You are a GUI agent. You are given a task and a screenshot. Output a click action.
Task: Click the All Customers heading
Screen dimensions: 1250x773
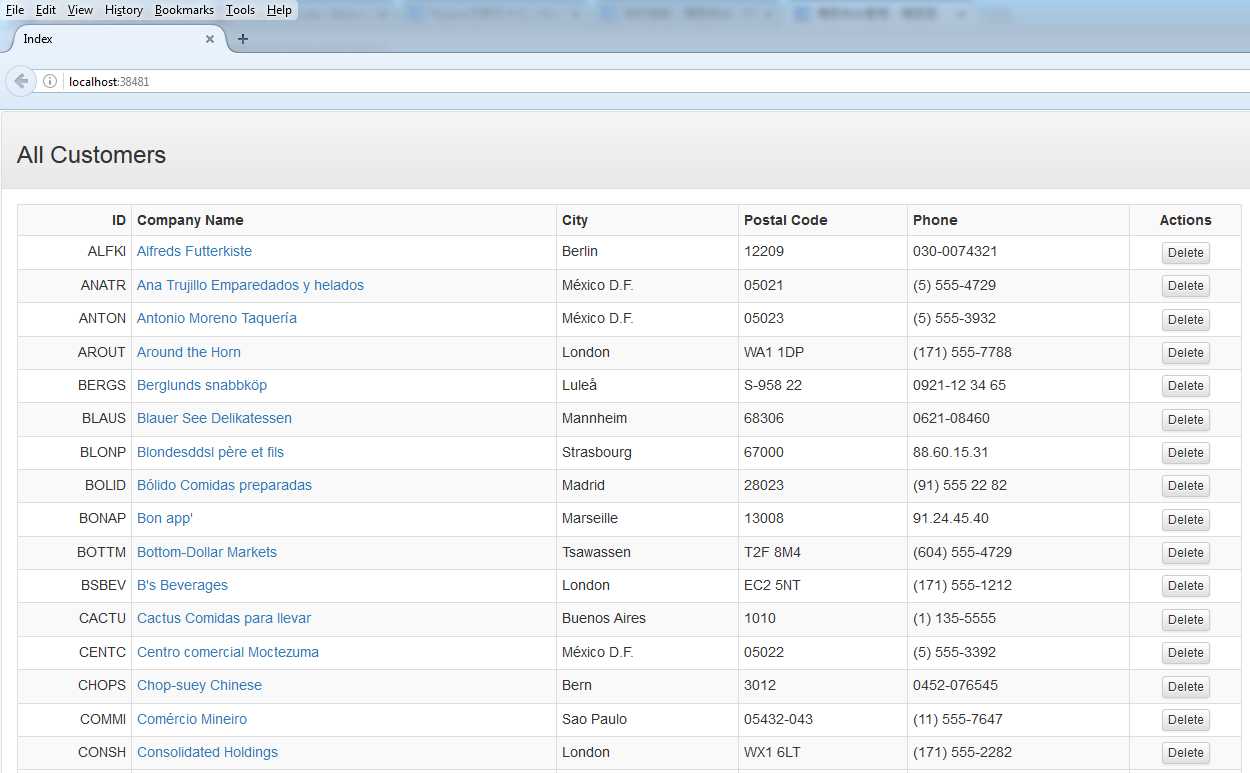click(x=91, y=155)
